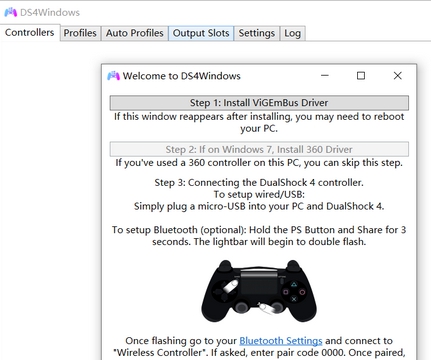Image resolution: width=431 pixels, height=360 pixels.
Task: Close the Welcome to DS4Windows dialog
Action: click(397, 76)
